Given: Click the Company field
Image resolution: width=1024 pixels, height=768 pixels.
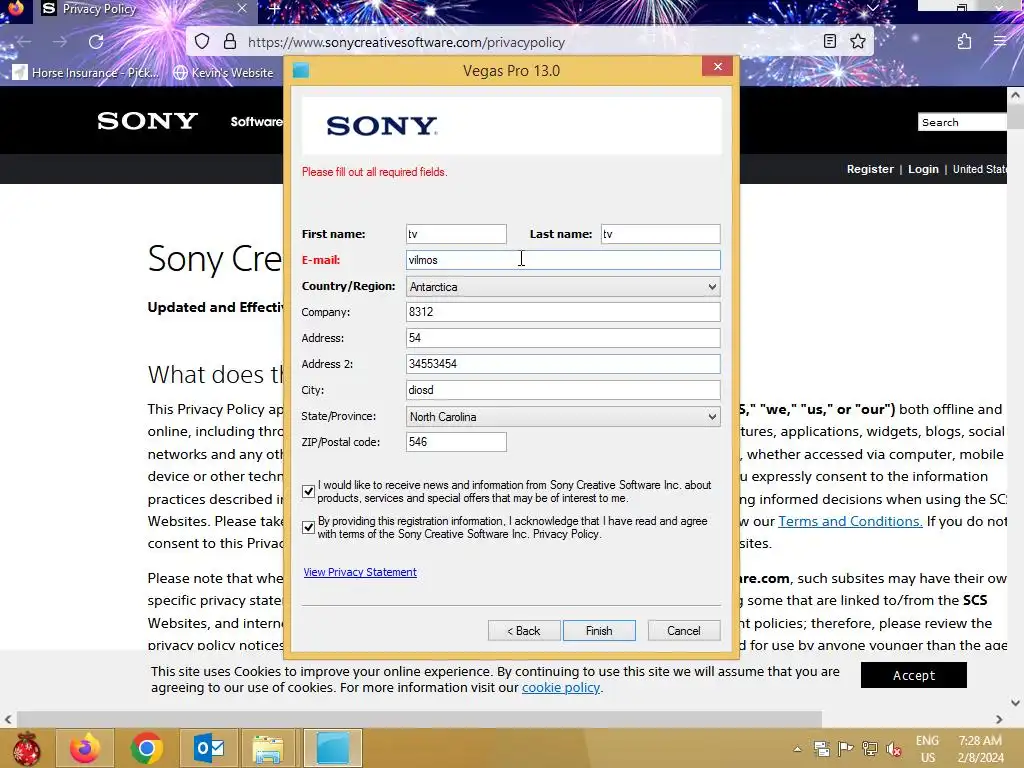Looking at the screenshot, I should pyautogui.click(x=563, y=312).
